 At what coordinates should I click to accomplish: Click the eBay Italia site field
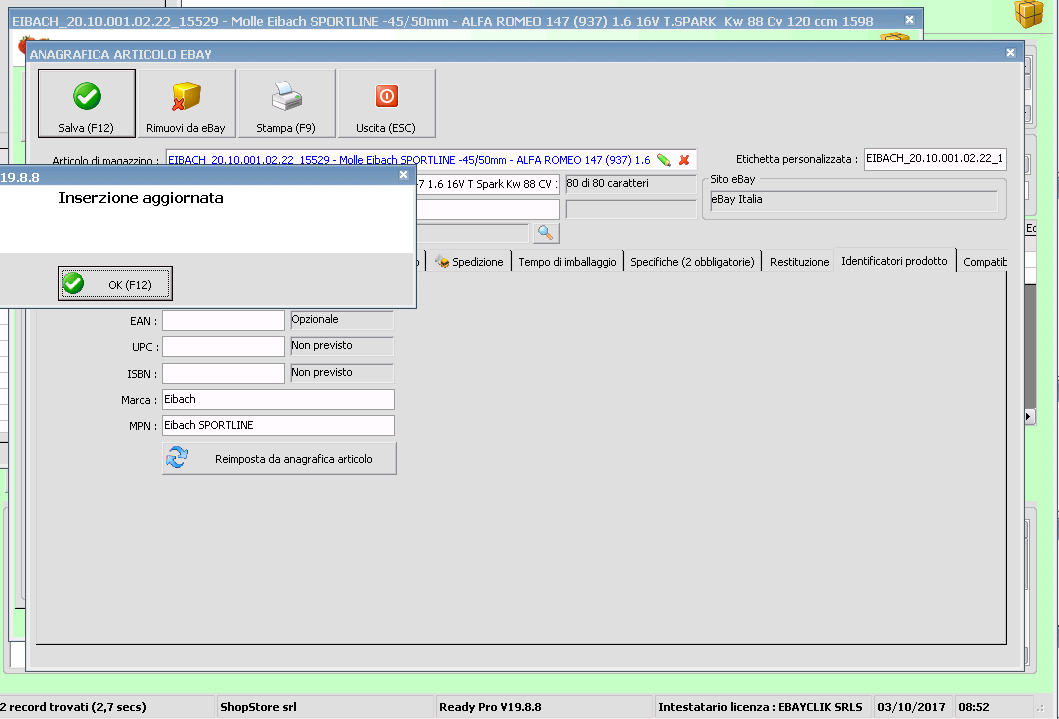[854, 200]
